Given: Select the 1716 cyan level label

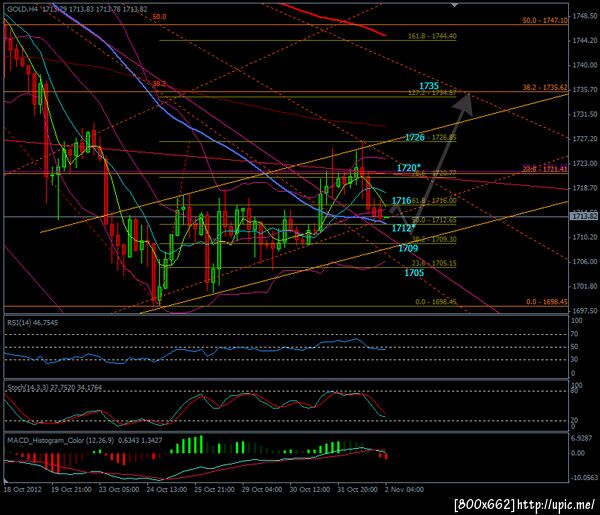Looking at the screenshot, I should pyautogui.click(x=401, y=200).
